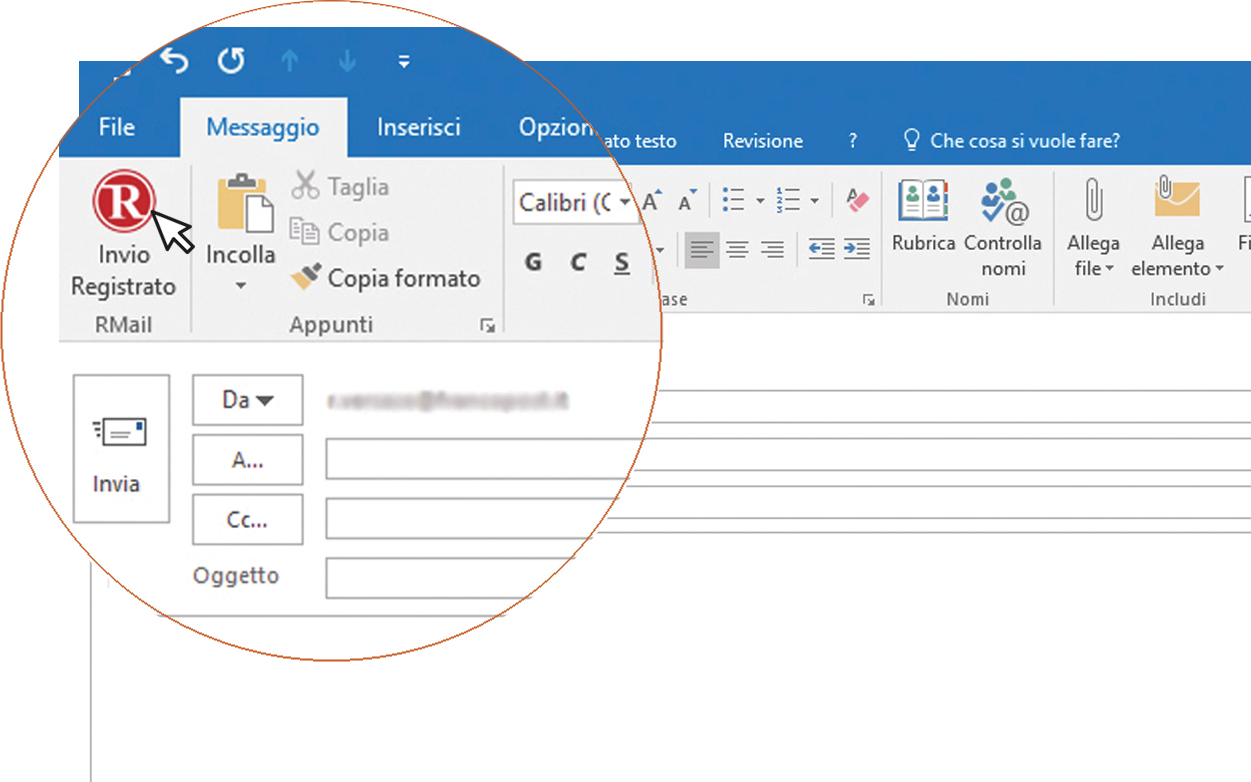The width and height of the screenshot is (1251, 782).
Task: Click Allega file paperclip button
Action: coord(1093,227)
